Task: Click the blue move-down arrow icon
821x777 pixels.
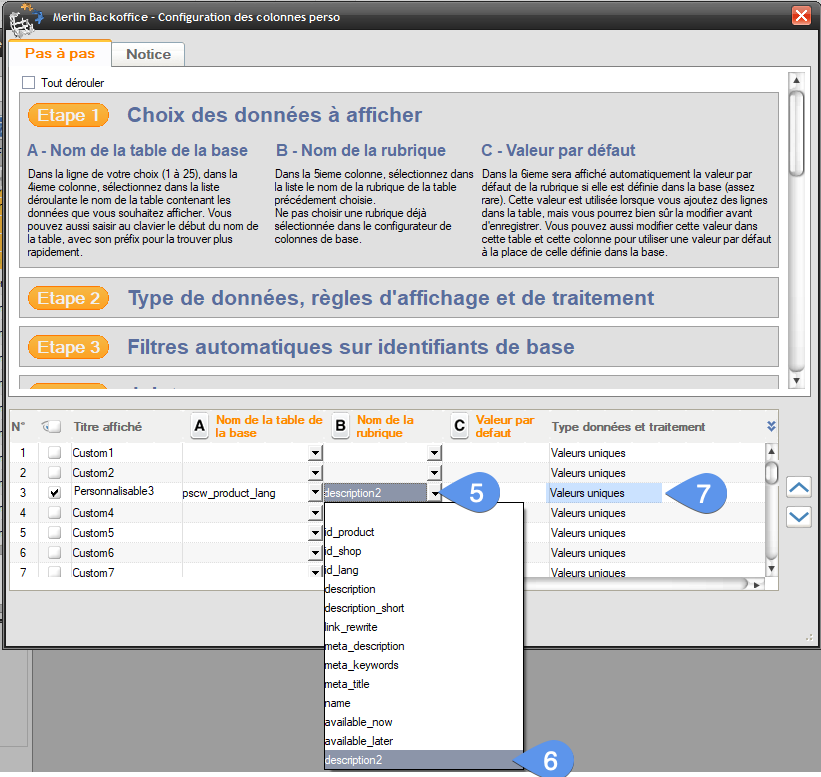Action: coord(799,516)
